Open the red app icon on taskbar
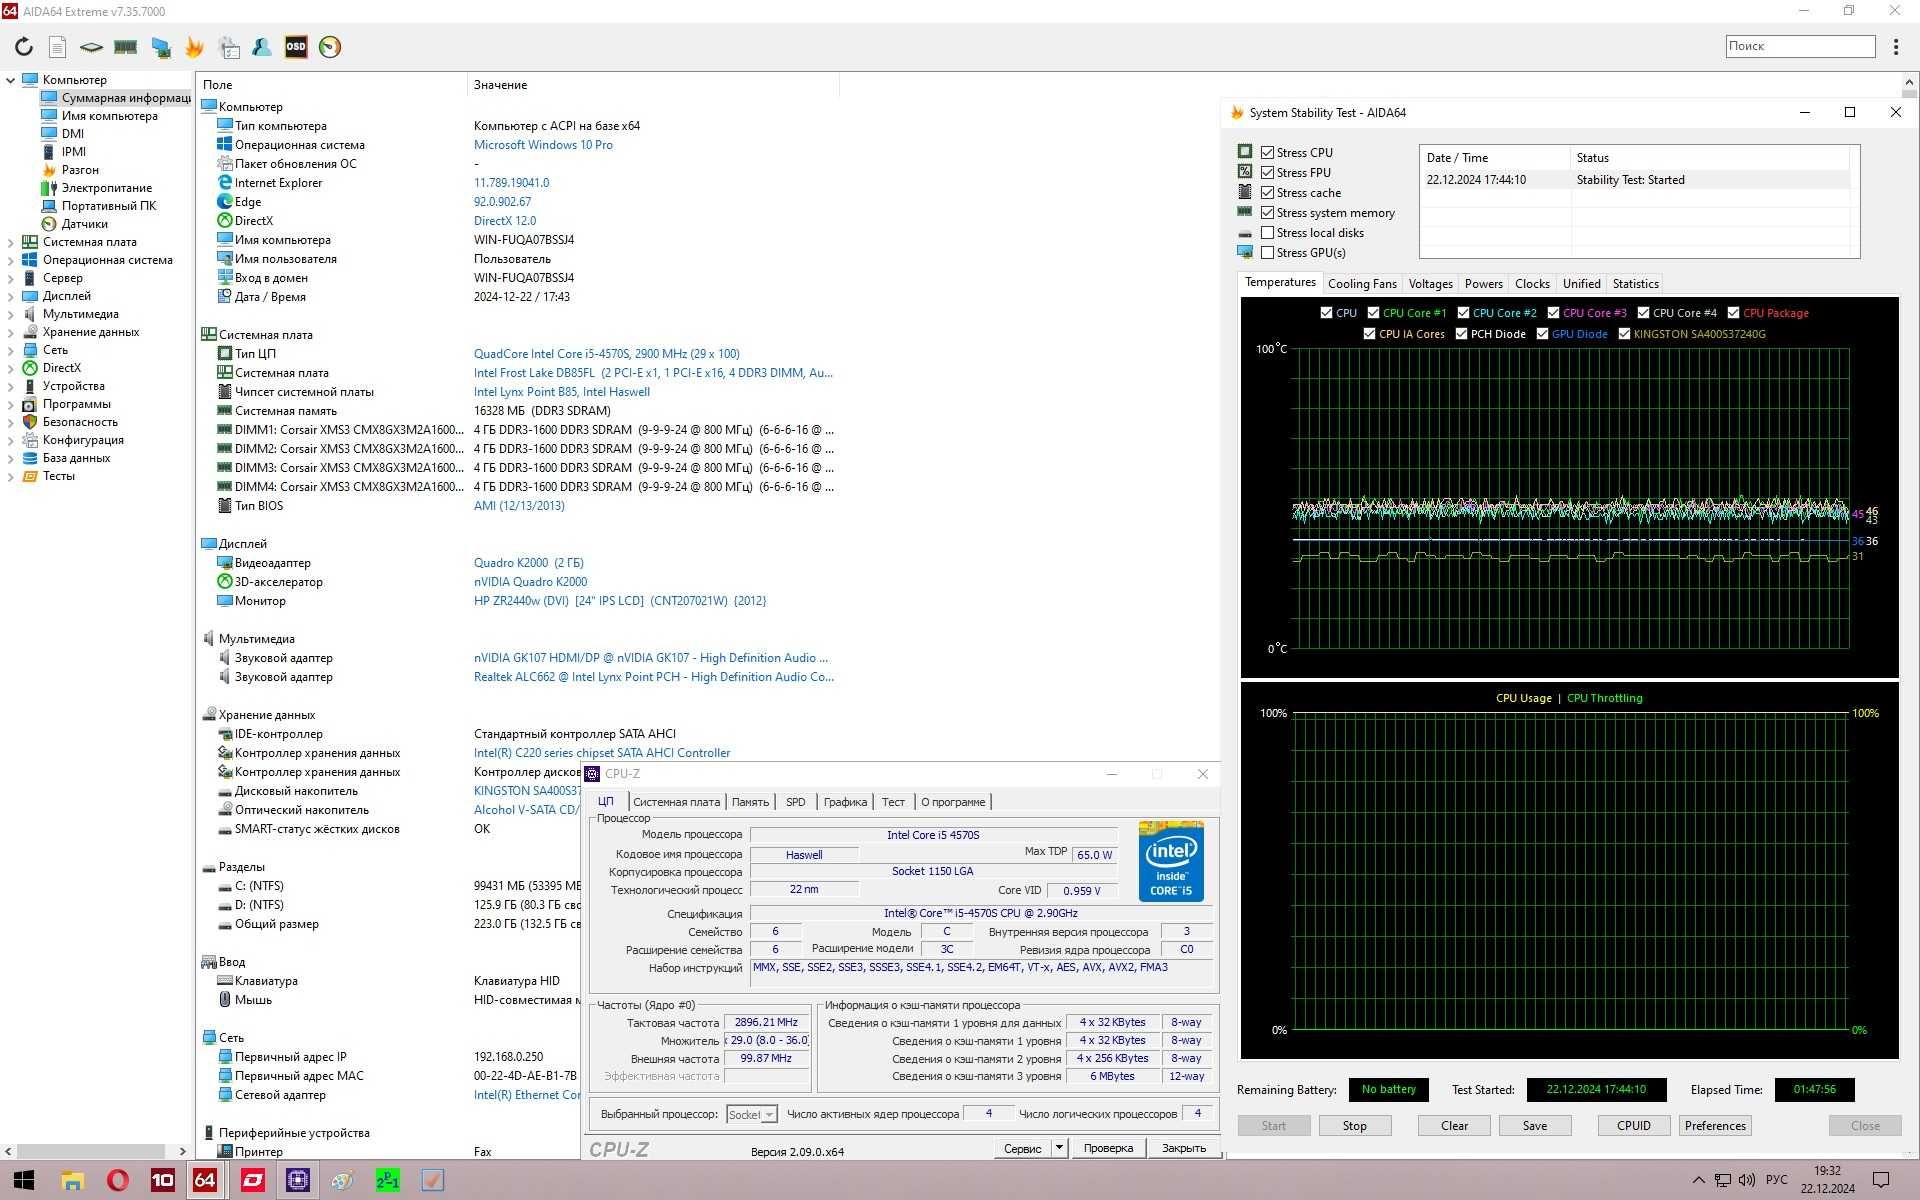The height and width of the screenshot is (1200, 1920). coord(253,1180)
